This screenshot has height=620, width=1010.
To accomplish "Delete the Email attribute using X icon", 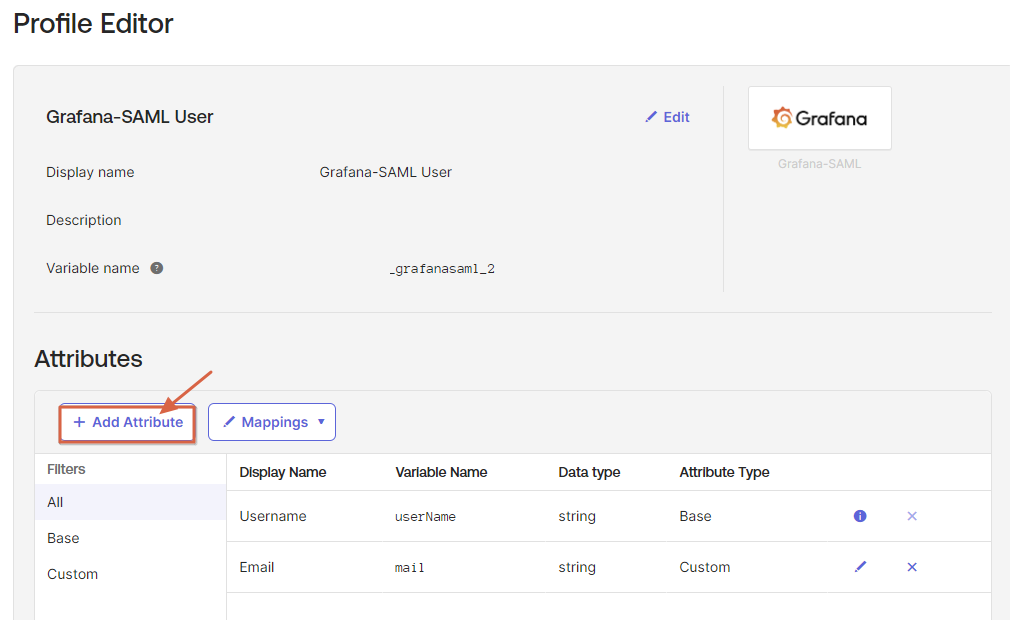I will pyautogui.click(x=912, y=567).
